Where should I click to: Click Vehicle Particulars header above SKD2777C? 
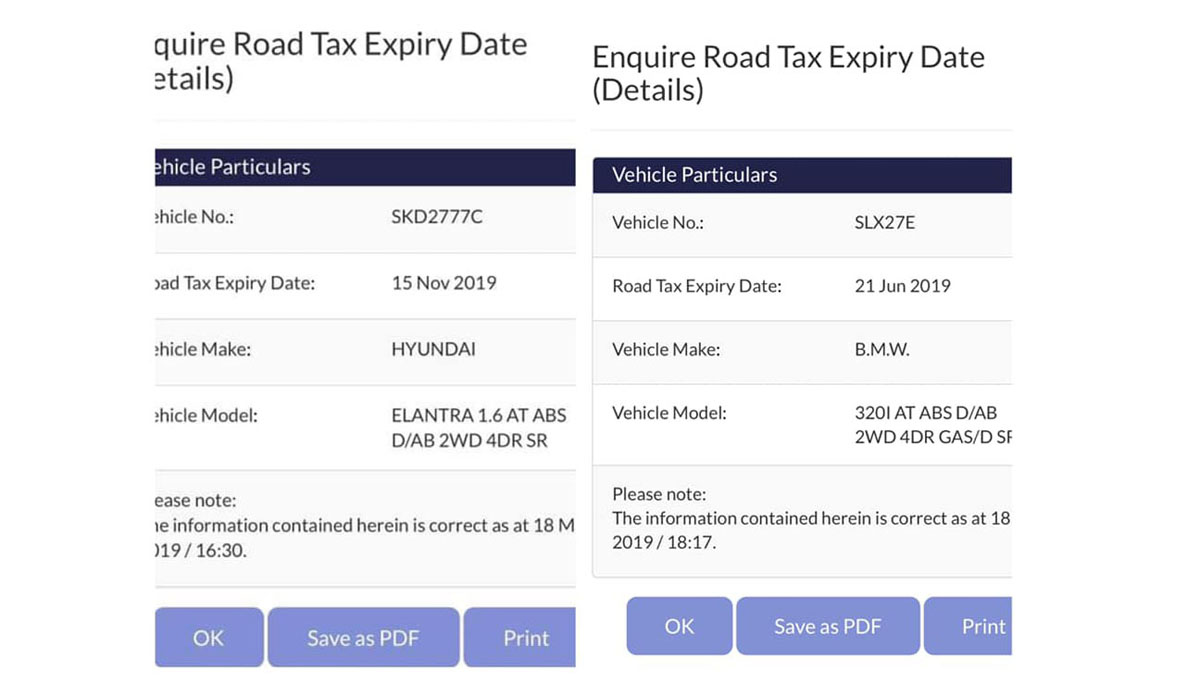coord(233,167)
